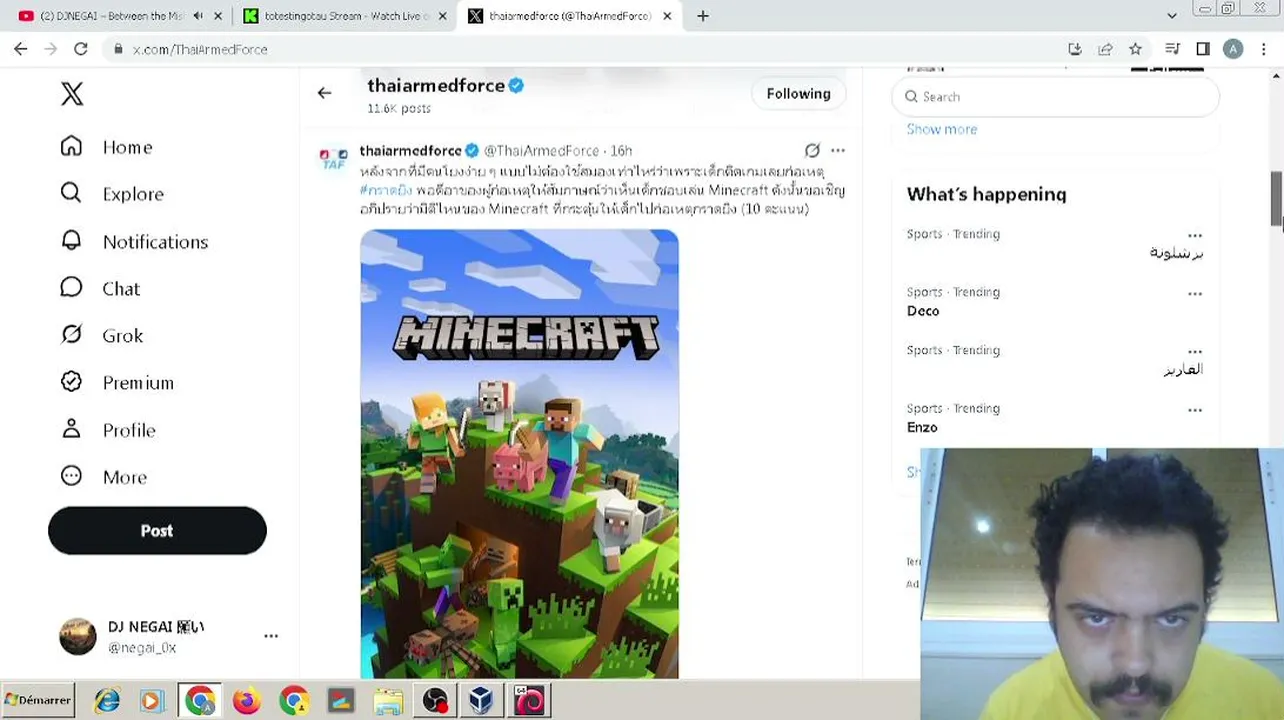Click the @ThaiArmedForce handle in the tweet
Screen dimensions: 1284x720
point(541,151)
